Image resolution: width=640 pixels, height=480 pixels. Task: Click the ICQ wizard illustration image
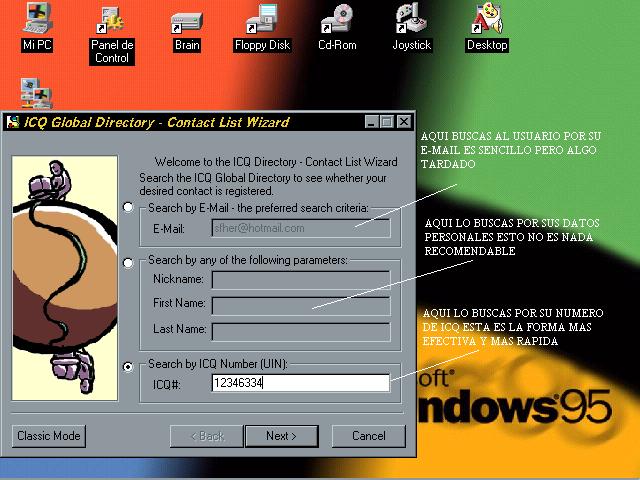[x=64, y=278]
